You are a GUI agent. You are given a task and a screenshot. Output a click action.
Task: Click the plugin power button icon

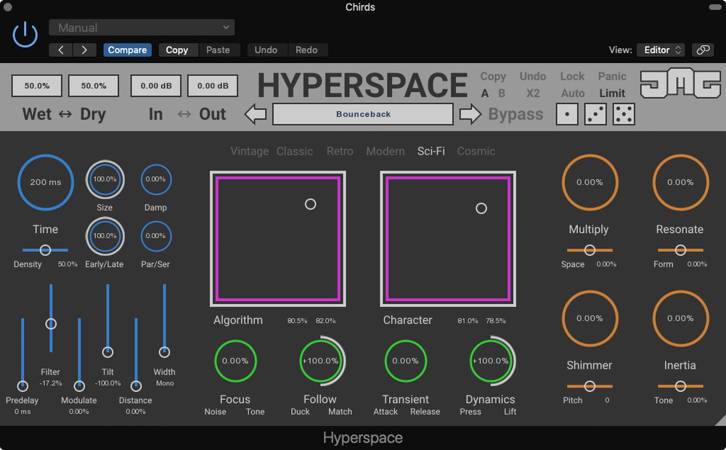pos(25,35)
